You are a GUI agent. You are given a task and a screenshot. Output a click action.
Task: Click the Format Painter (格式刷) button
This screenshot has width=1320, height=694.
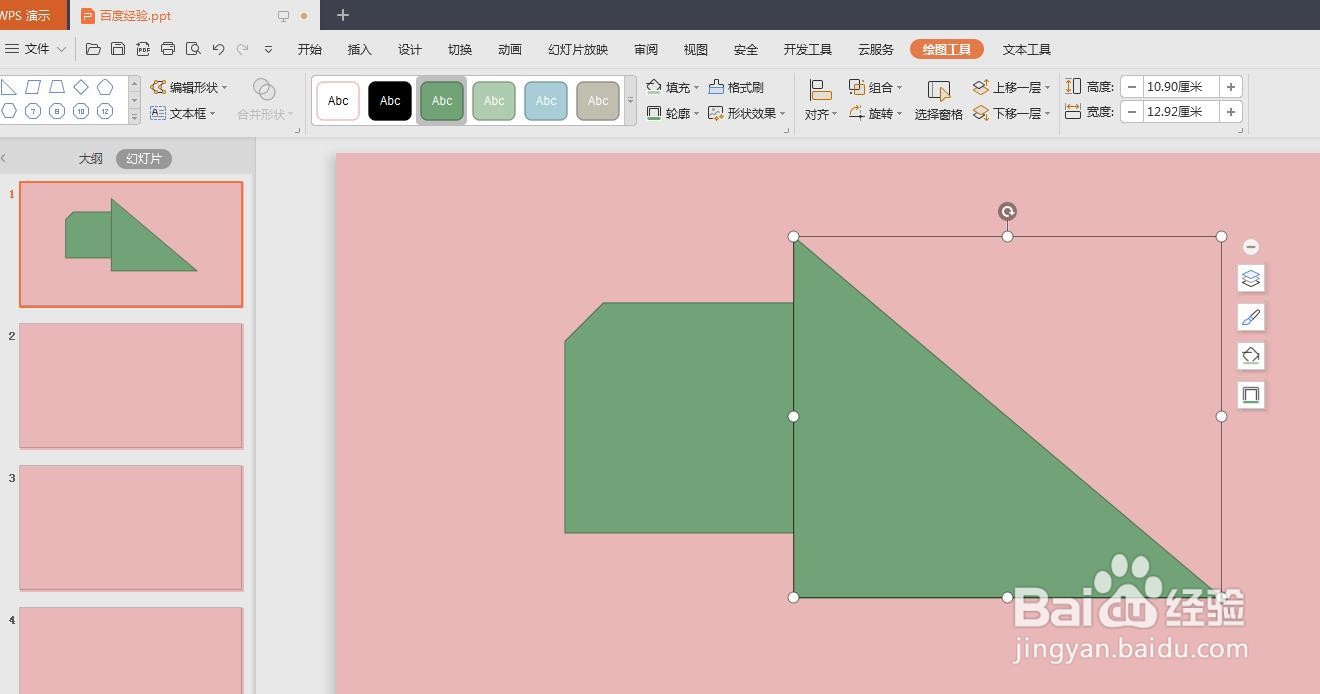tap(736, 87)
